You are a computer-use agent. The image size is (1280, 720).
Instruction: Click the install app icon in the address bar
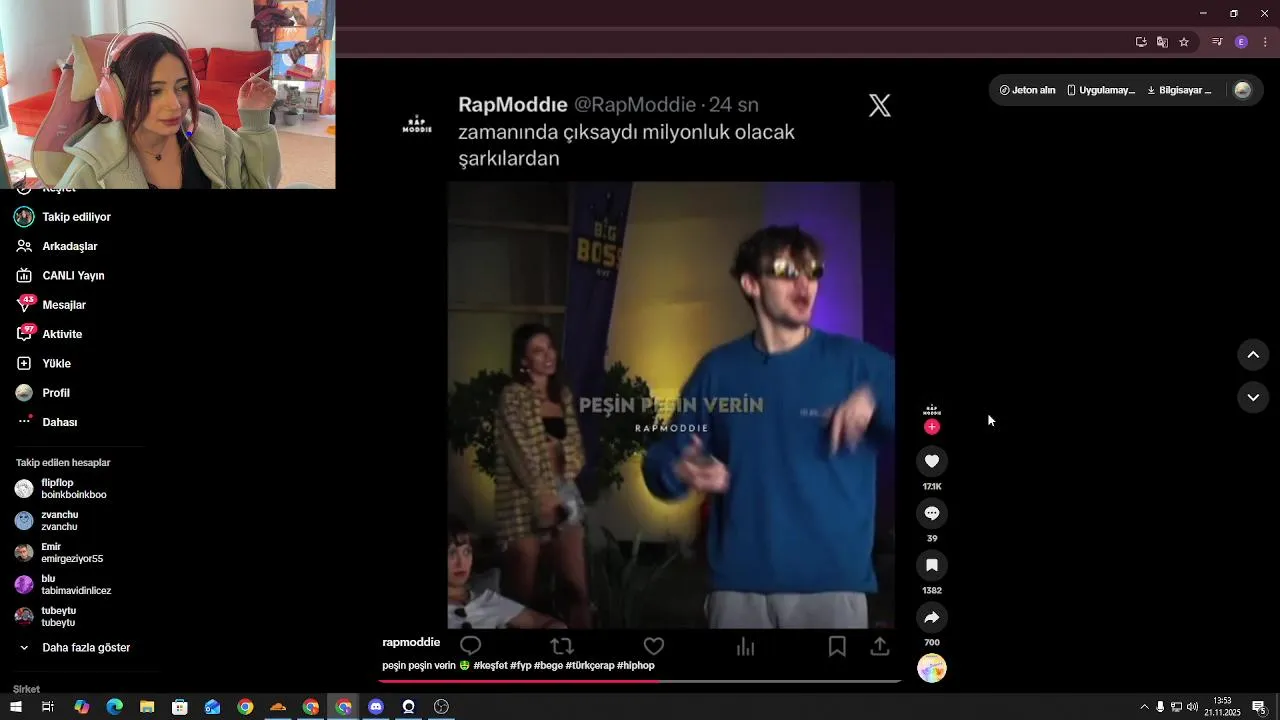1141,42
